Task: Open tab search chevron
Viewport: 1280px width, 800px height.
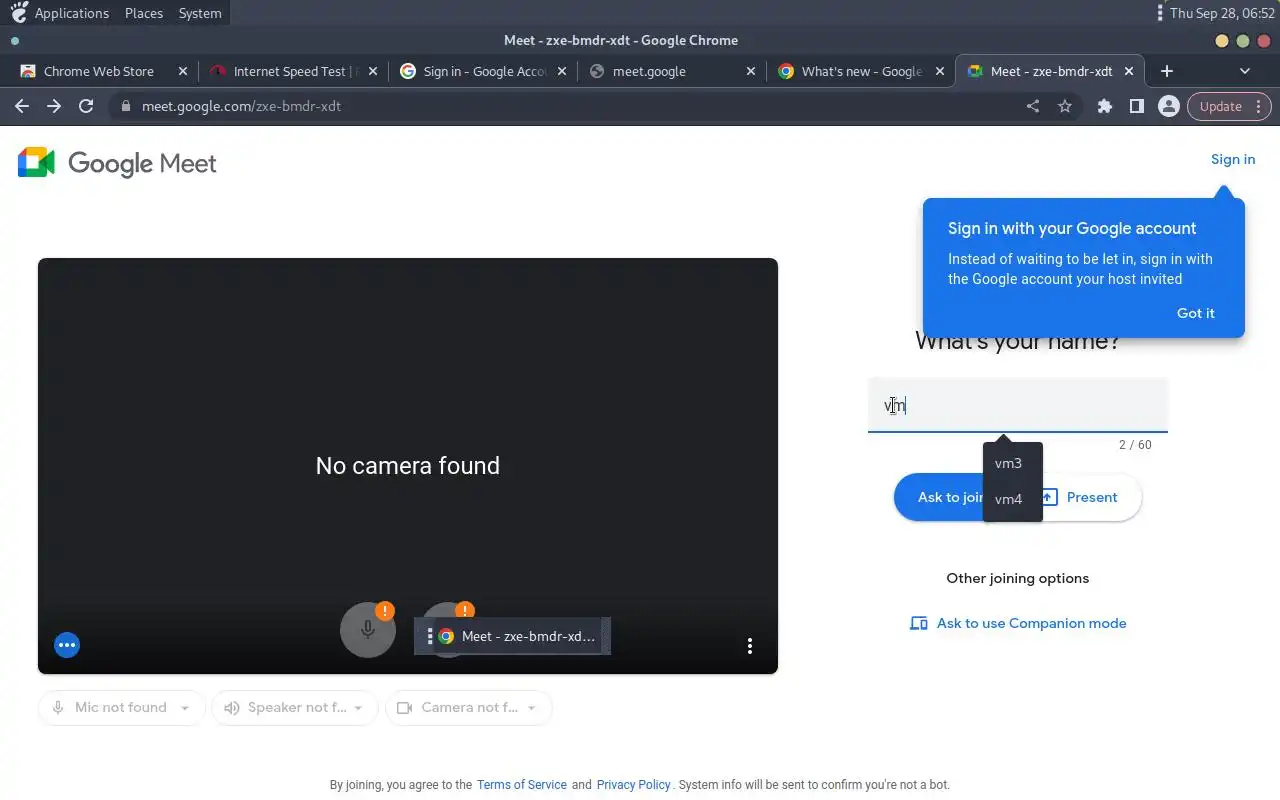Action: [x=1245, y=71]
